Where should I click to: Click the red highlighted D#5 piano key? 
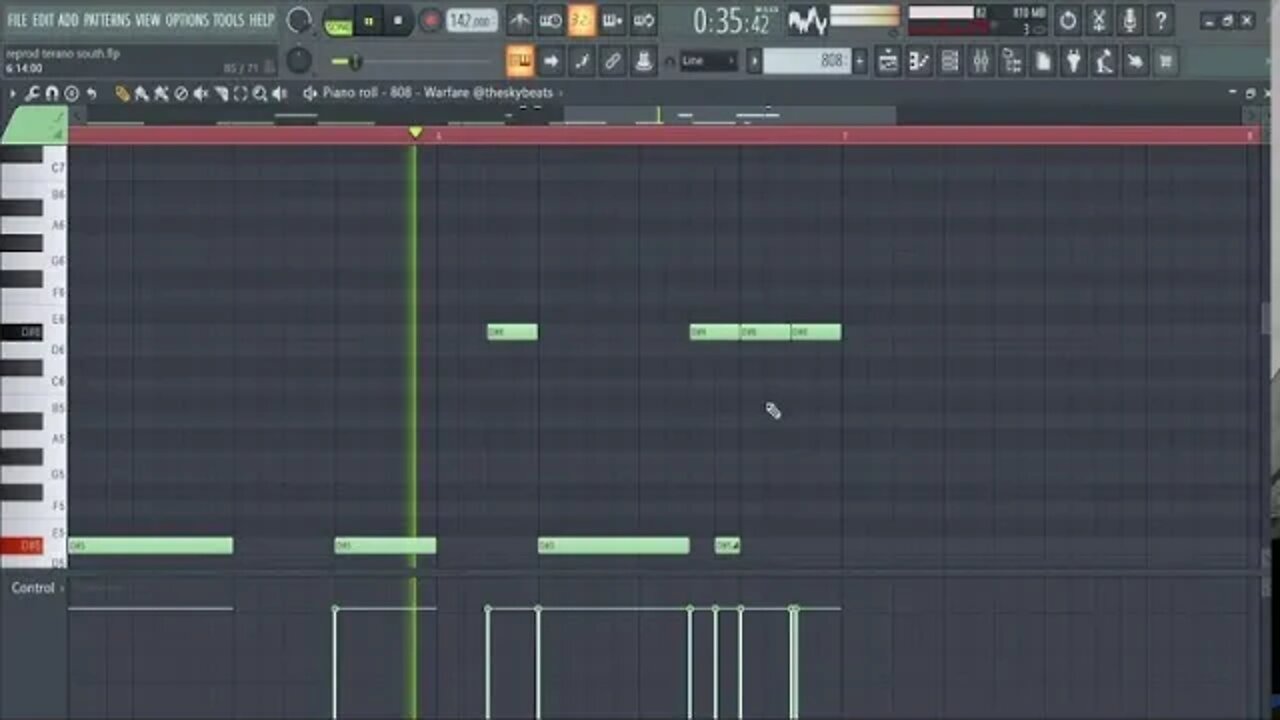[21, 546]
